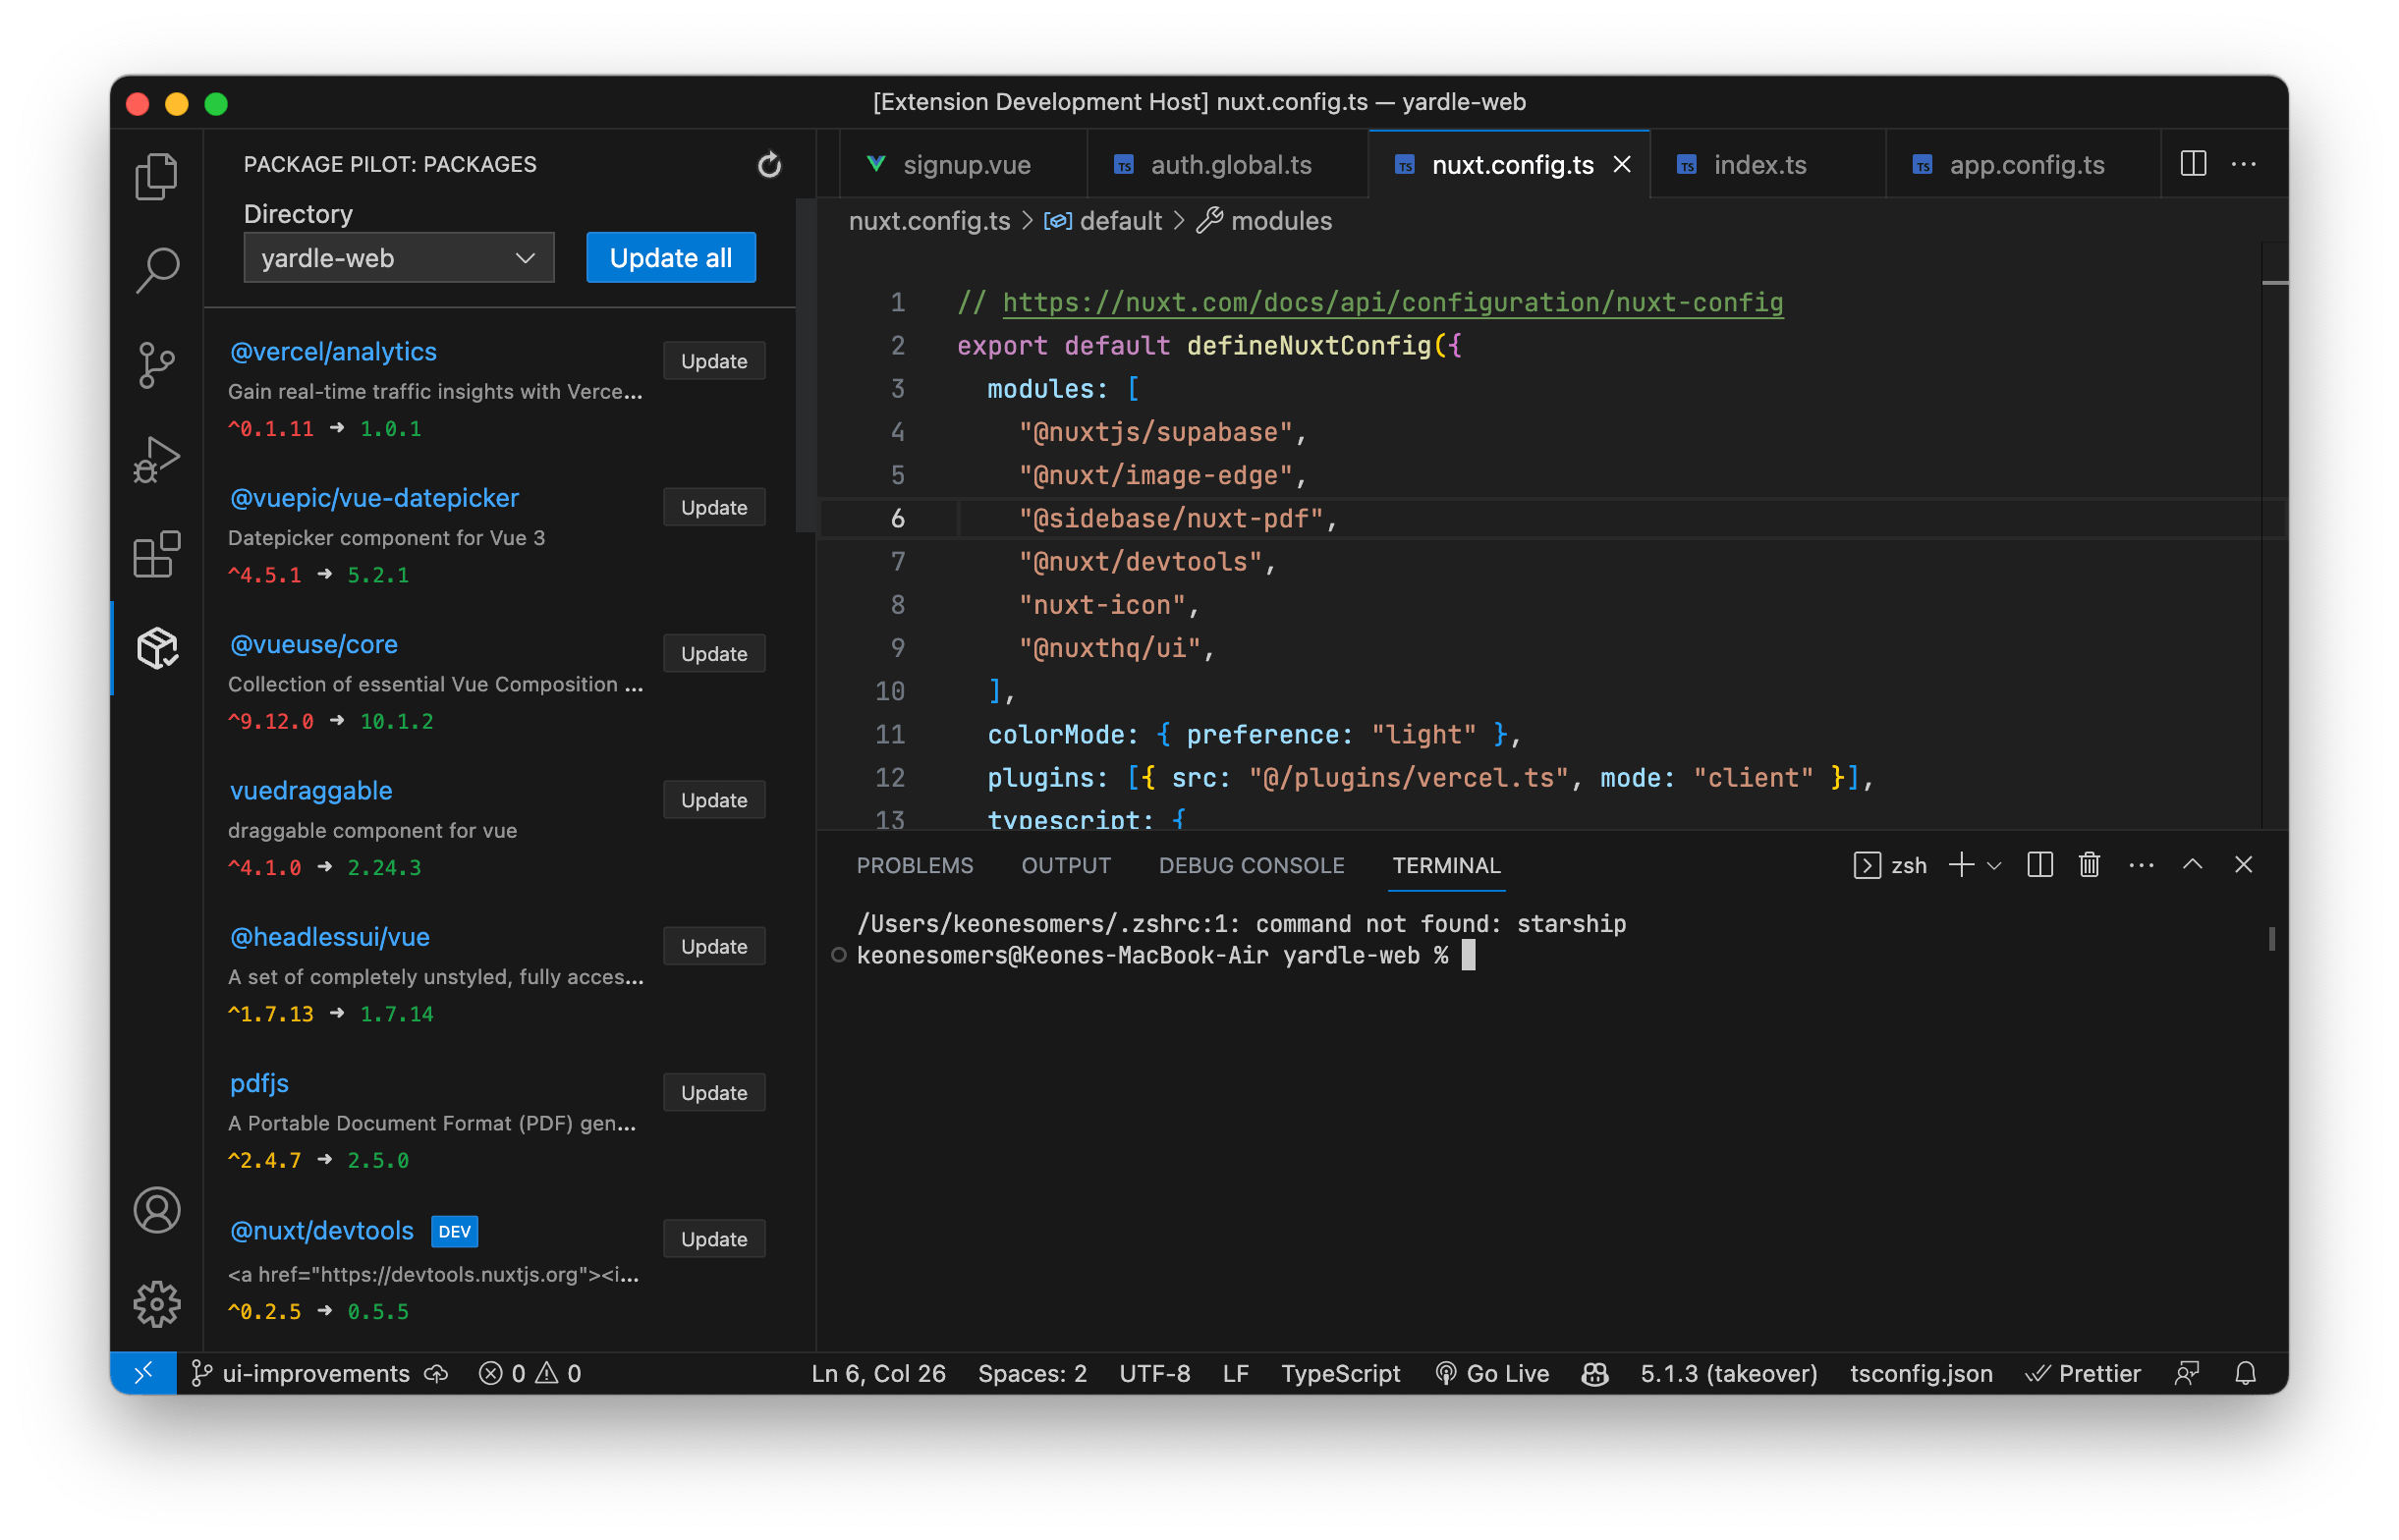
Task: Click tsconfig.json in status bar
Action: (1921, 1374)
